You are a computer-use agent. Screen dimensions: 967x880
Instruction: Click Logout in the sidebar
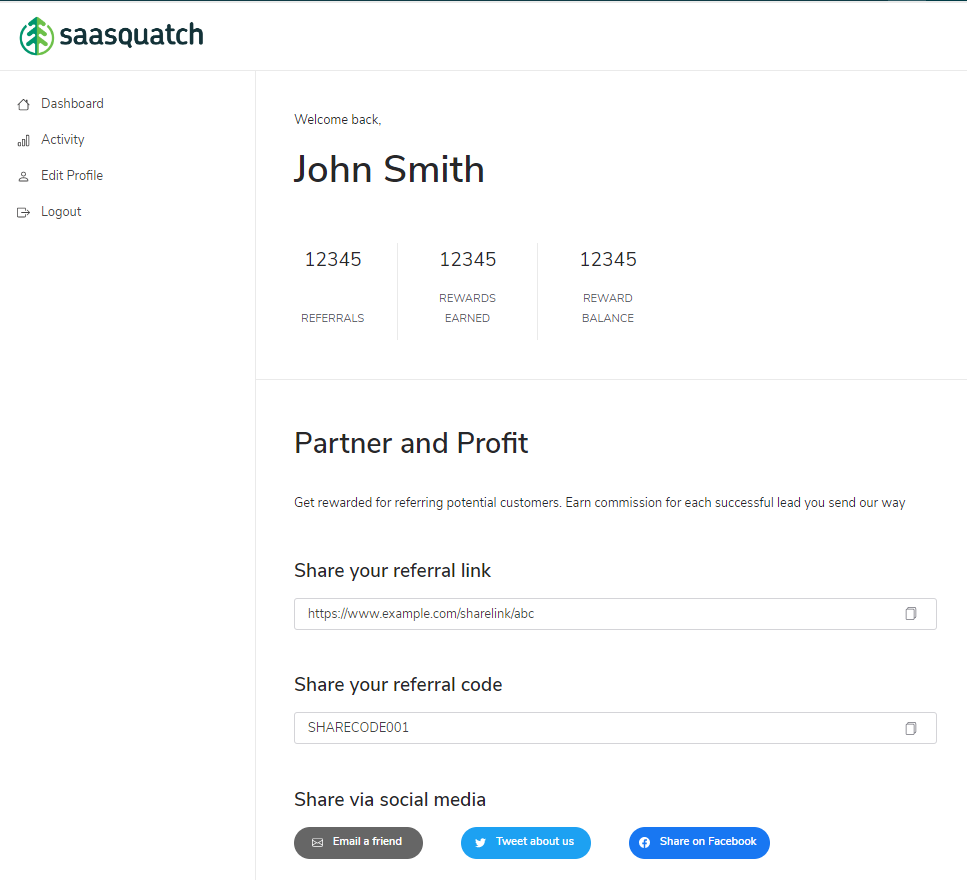click(61, 211)
